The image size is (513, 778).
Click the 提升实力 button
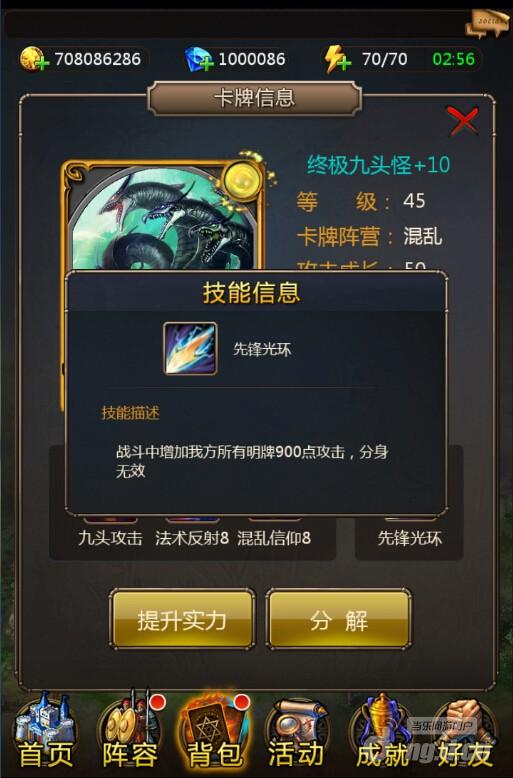coord(182,619)
